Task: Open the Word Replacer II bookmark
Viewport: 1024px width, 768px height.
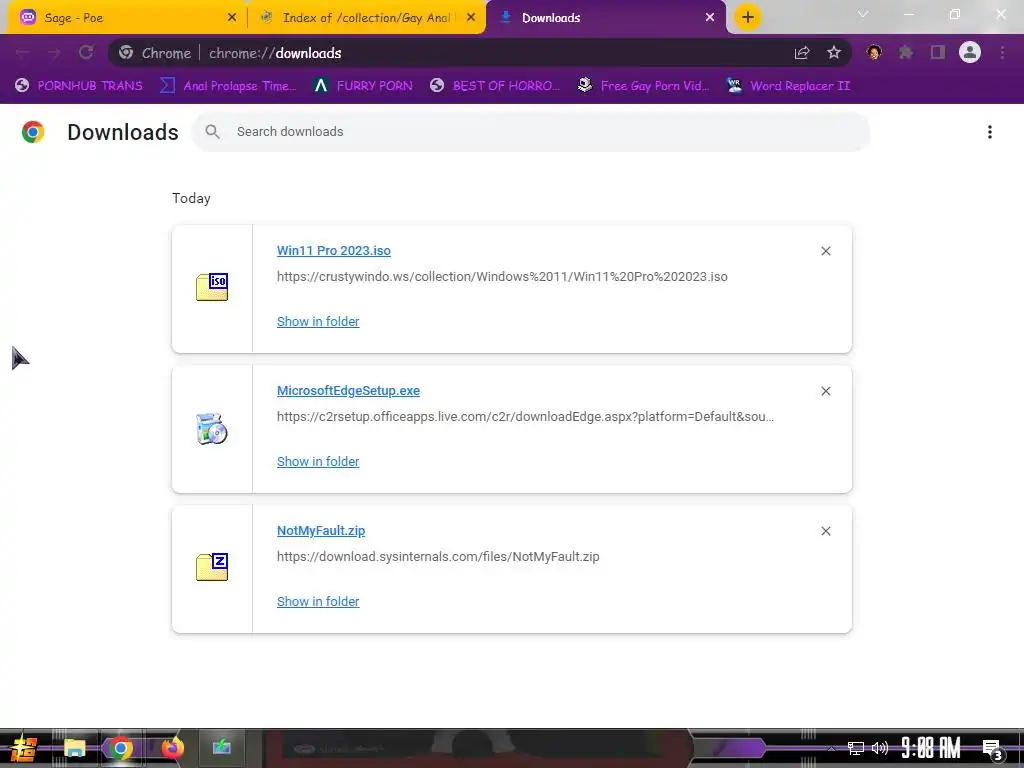Action: [x=788, y=86]
